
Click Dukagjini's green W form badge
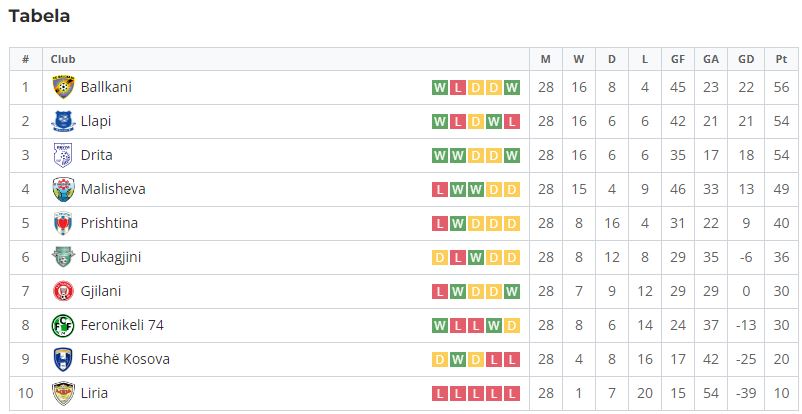coord(476,257)
